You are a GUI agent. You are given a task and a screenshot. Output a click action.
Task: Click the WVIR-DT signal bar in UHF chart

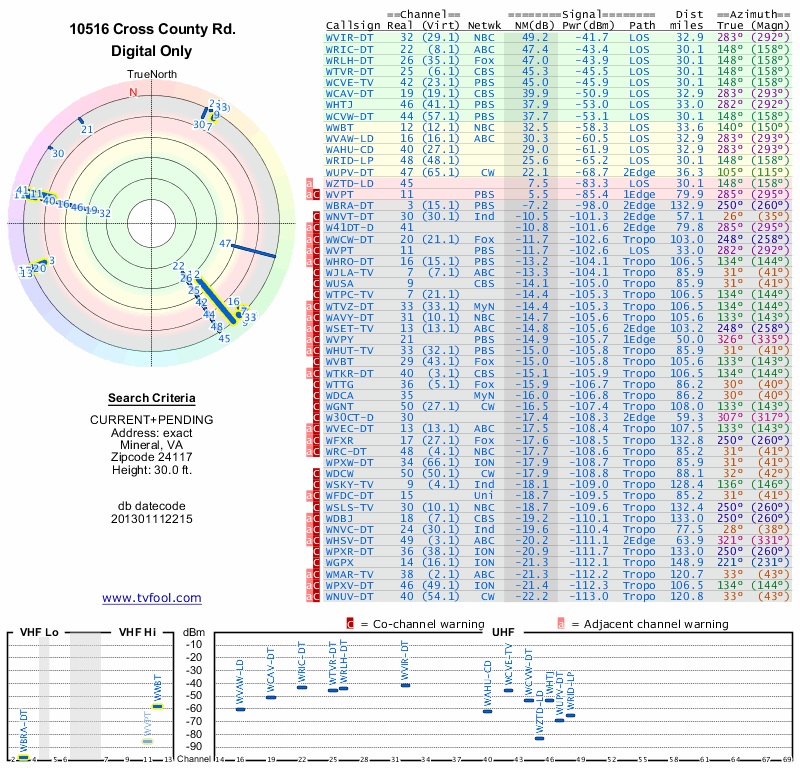pos(405,685)
